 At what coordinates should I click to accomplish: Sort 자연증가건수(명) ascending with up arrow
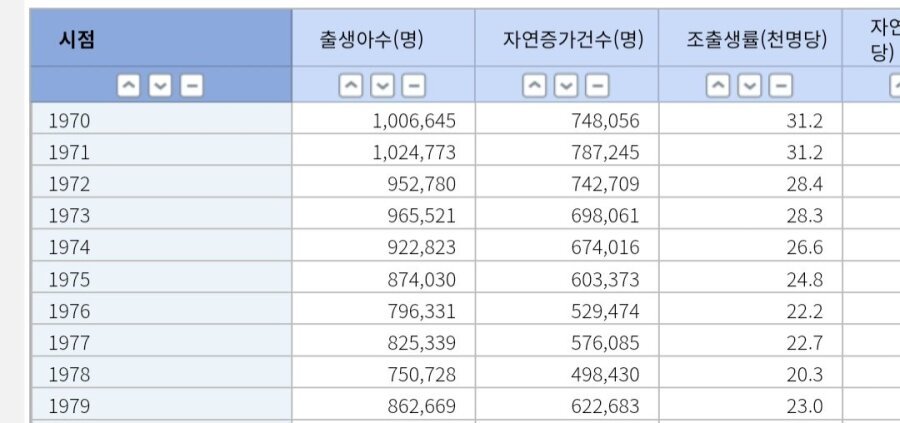[534, 86]
